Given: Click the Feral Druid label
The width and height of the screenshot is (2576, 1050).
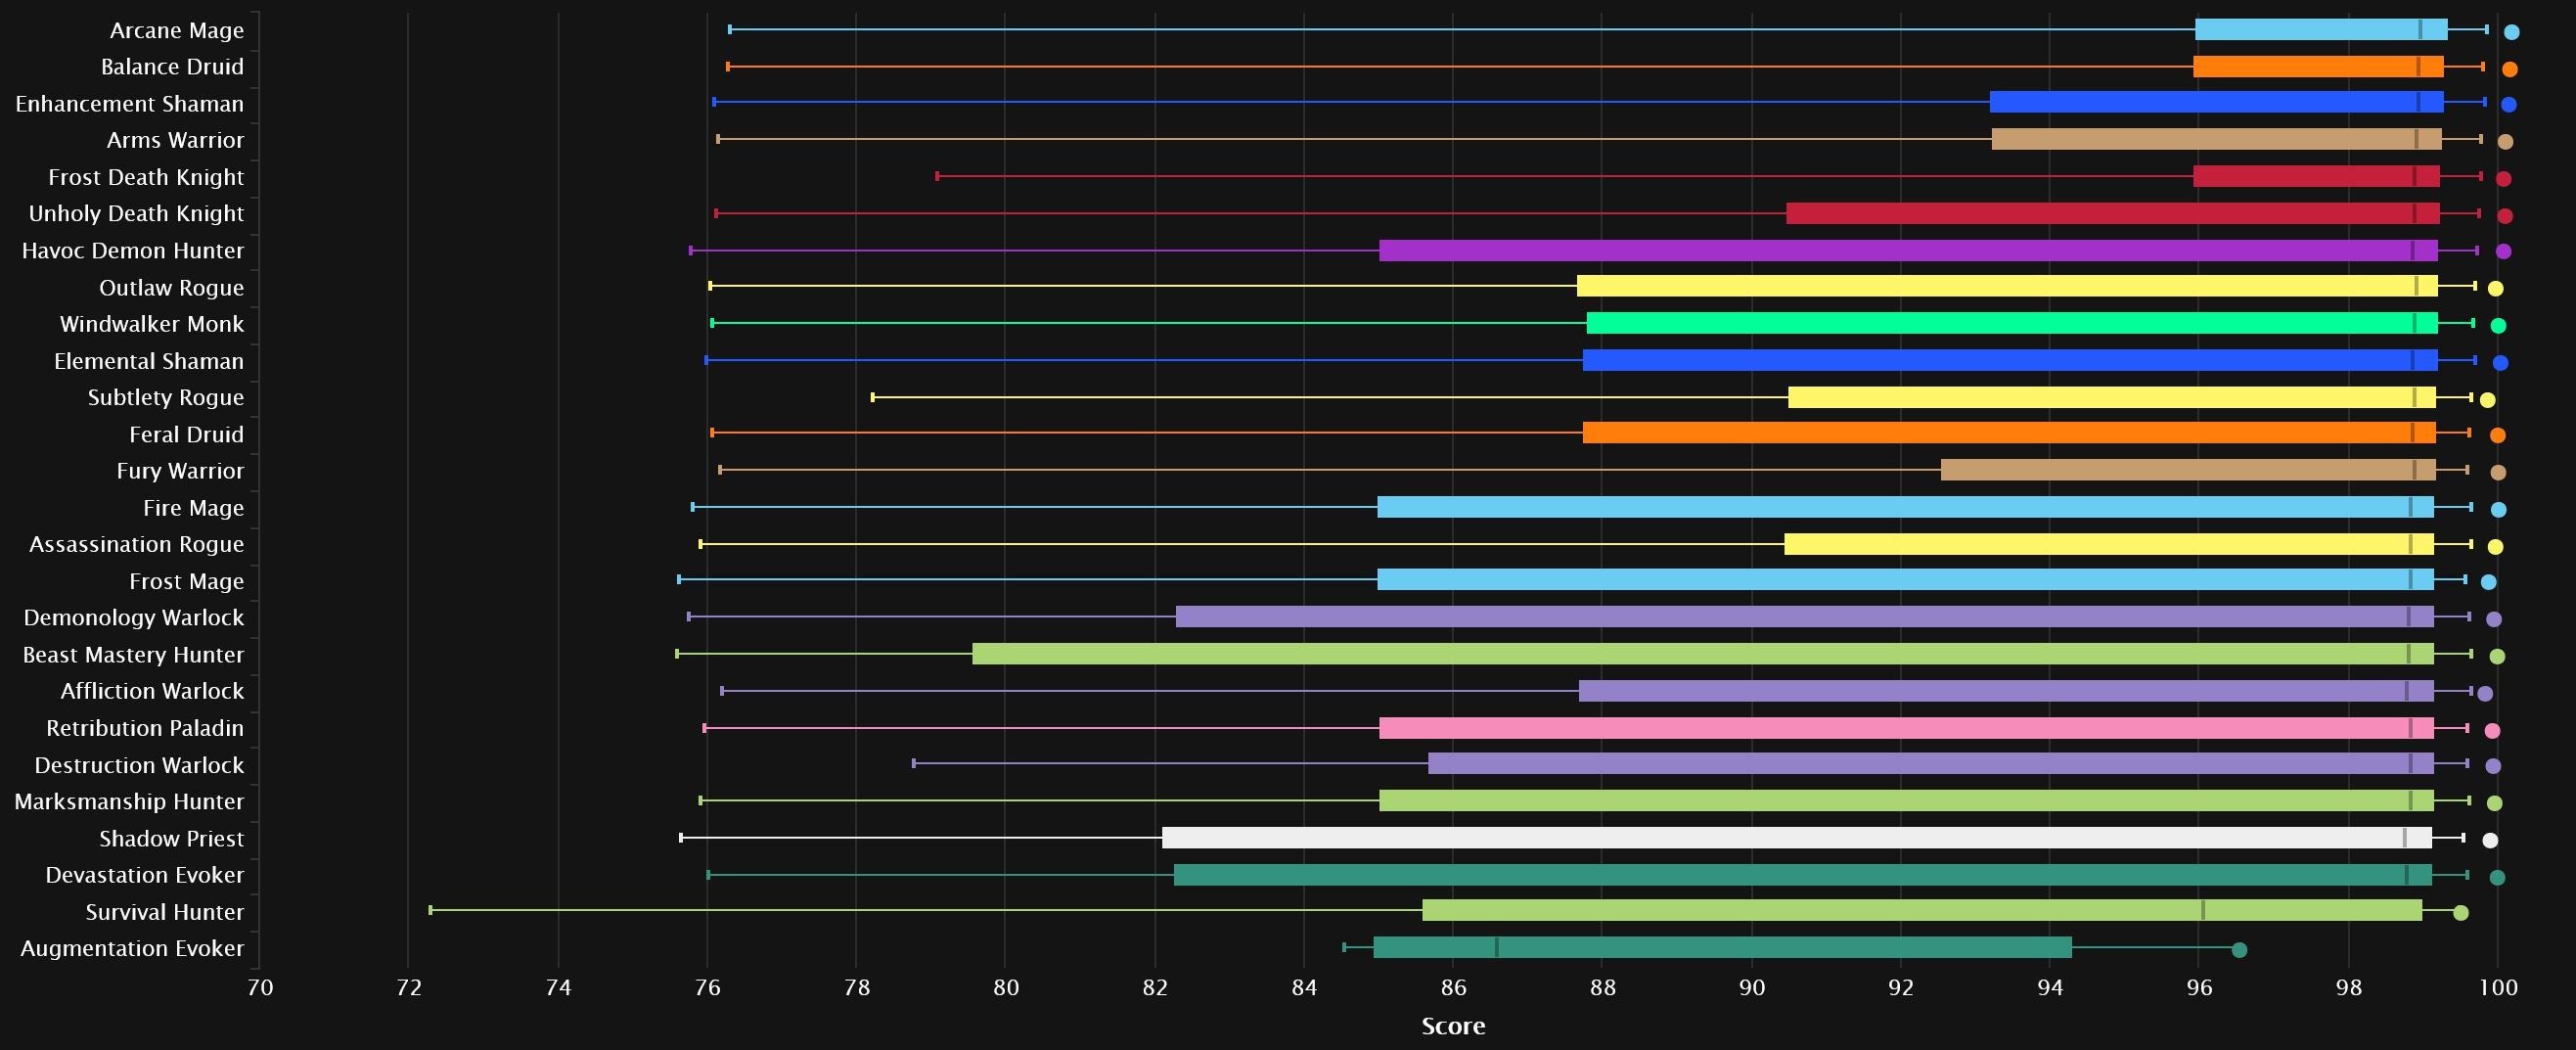Looking at the screenshot, I should point(186,434).
